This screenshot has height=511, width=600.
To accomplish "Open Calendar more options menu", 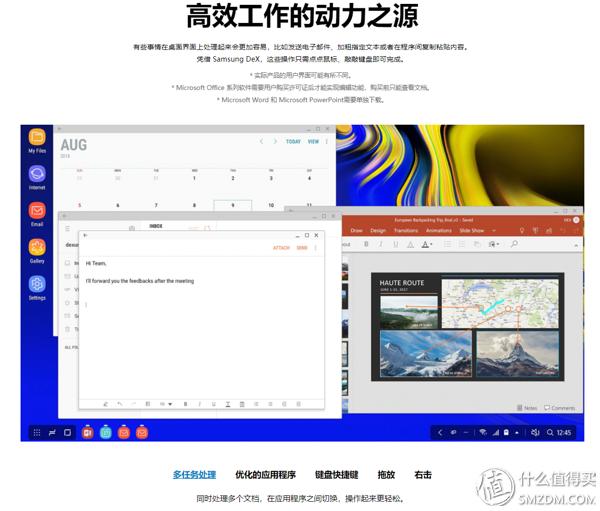I will tap(327, 142).
